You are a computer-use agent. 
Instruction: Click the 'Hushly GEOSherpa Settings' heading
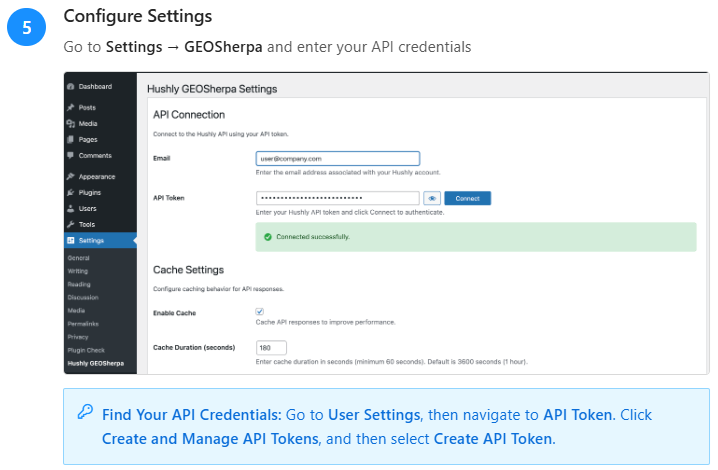[212, 89]
